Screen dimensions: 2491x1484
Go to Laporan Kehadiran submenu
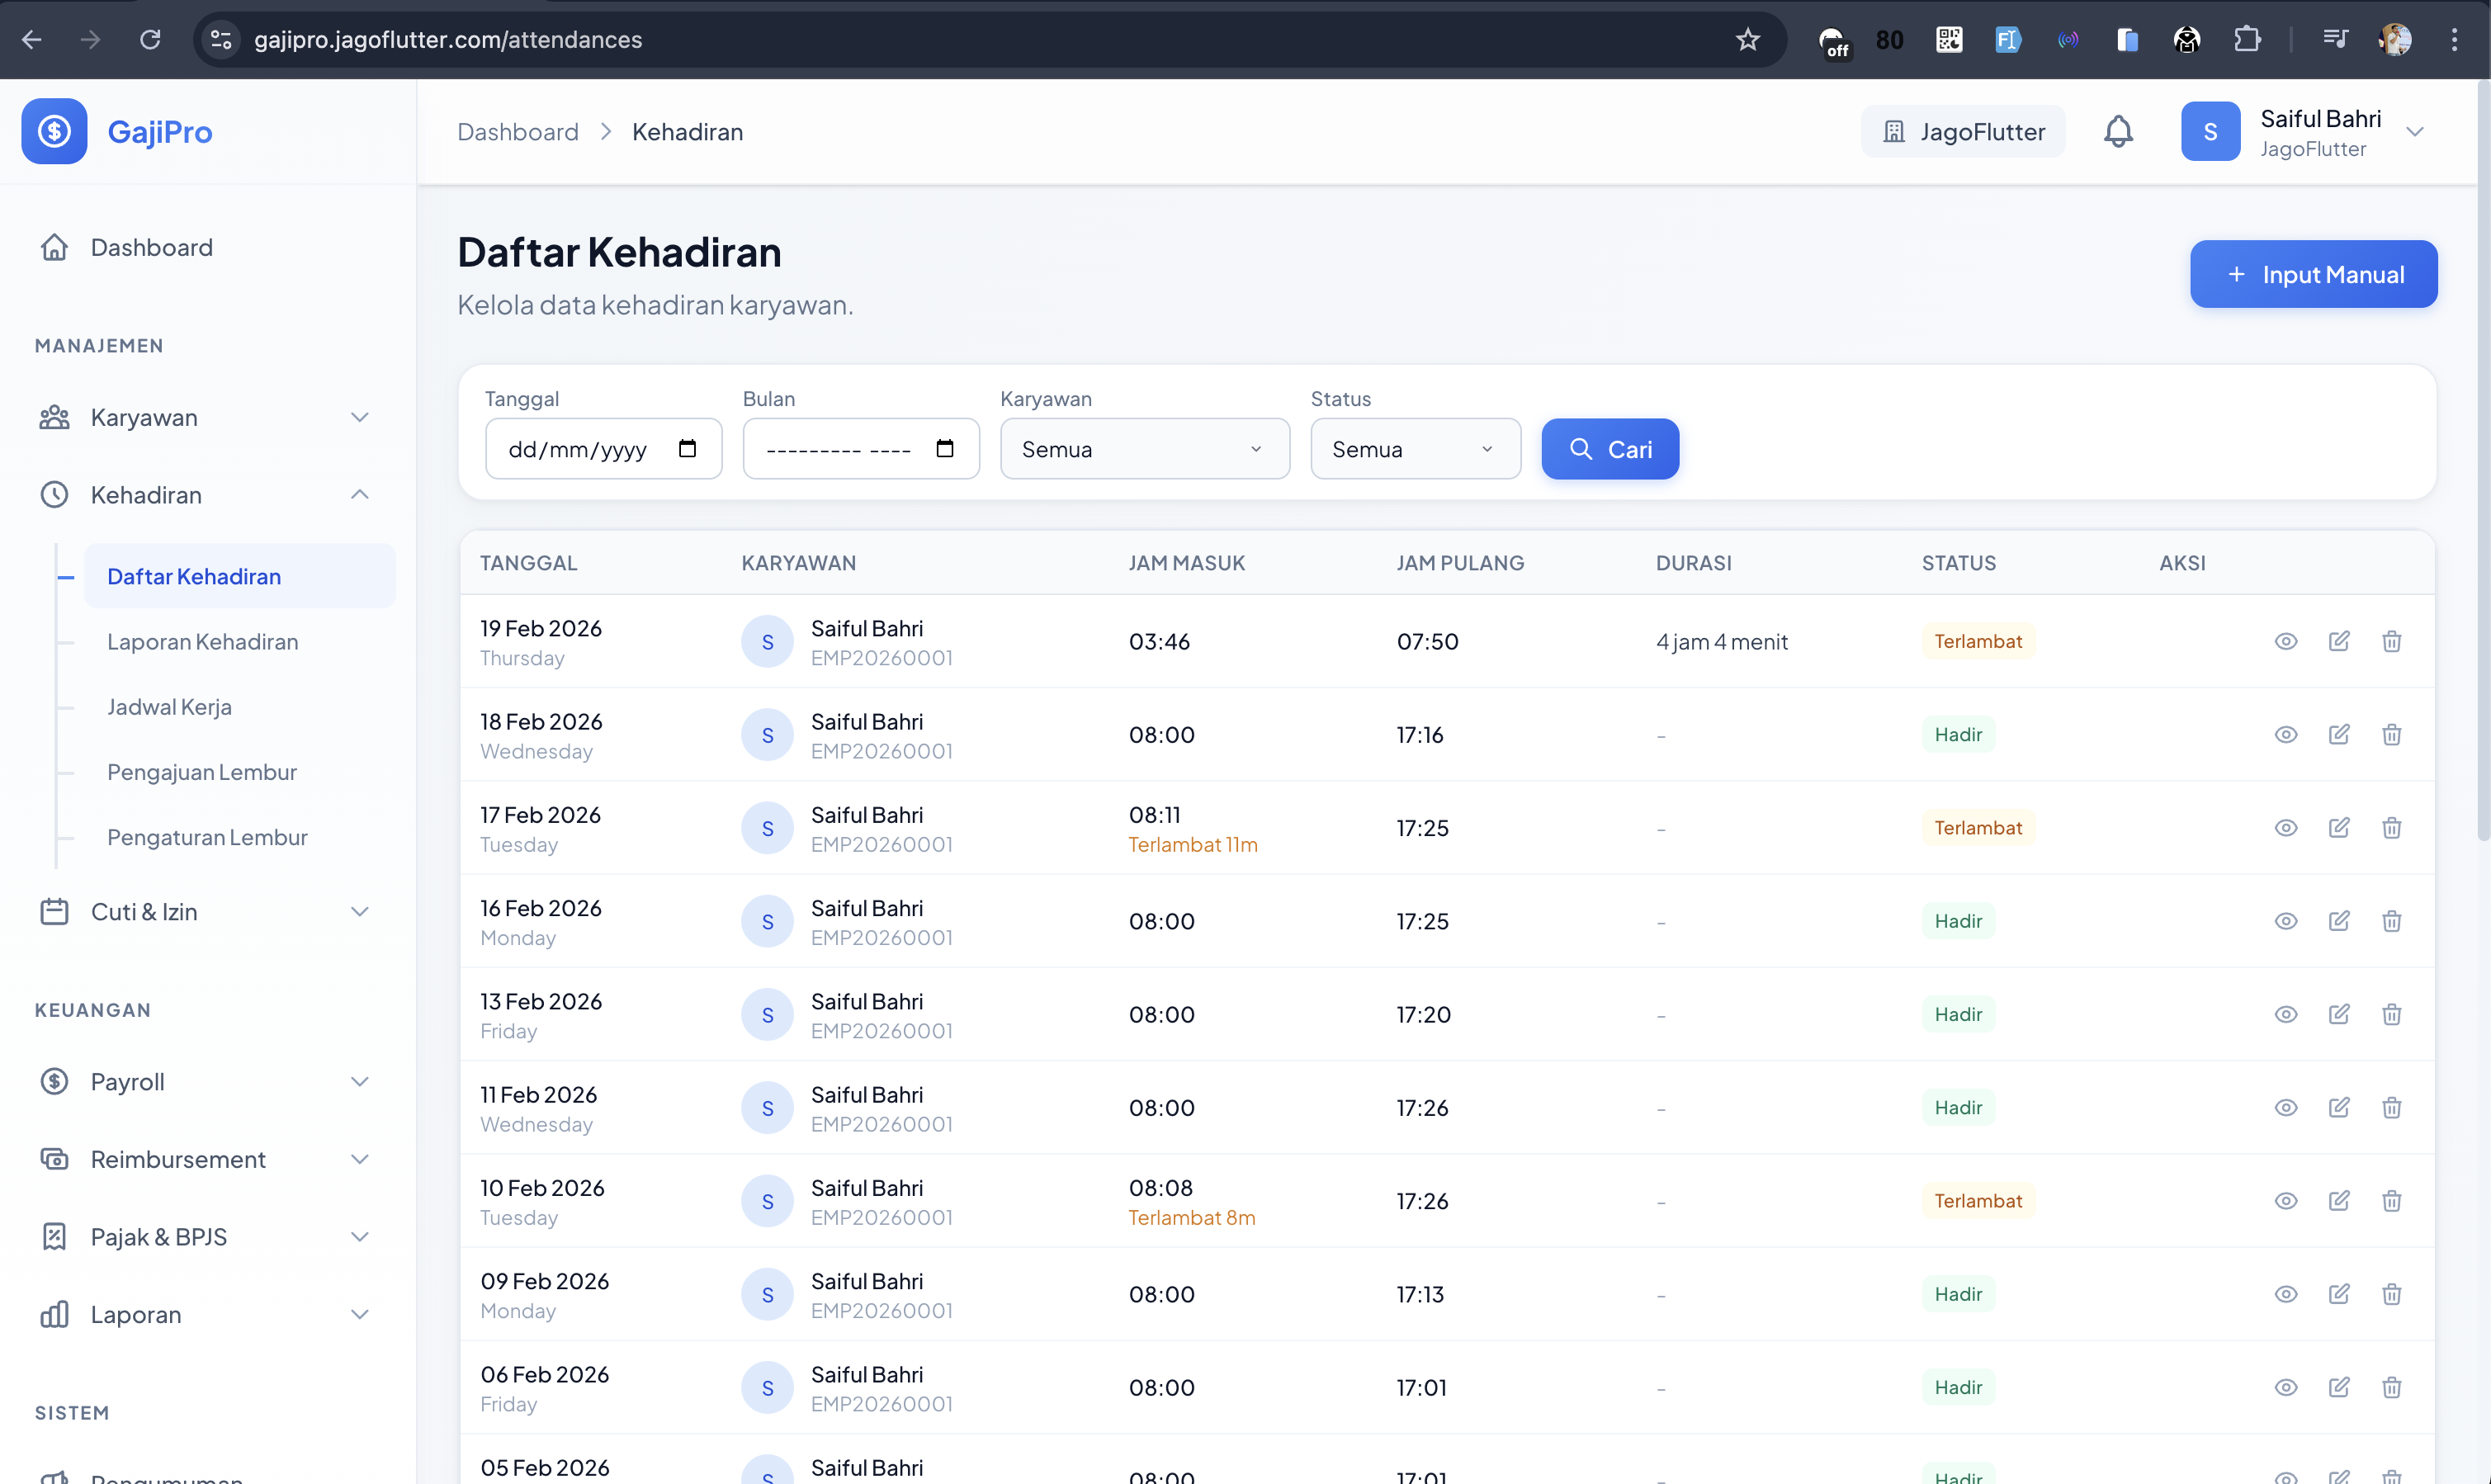(x=202, y=642)
